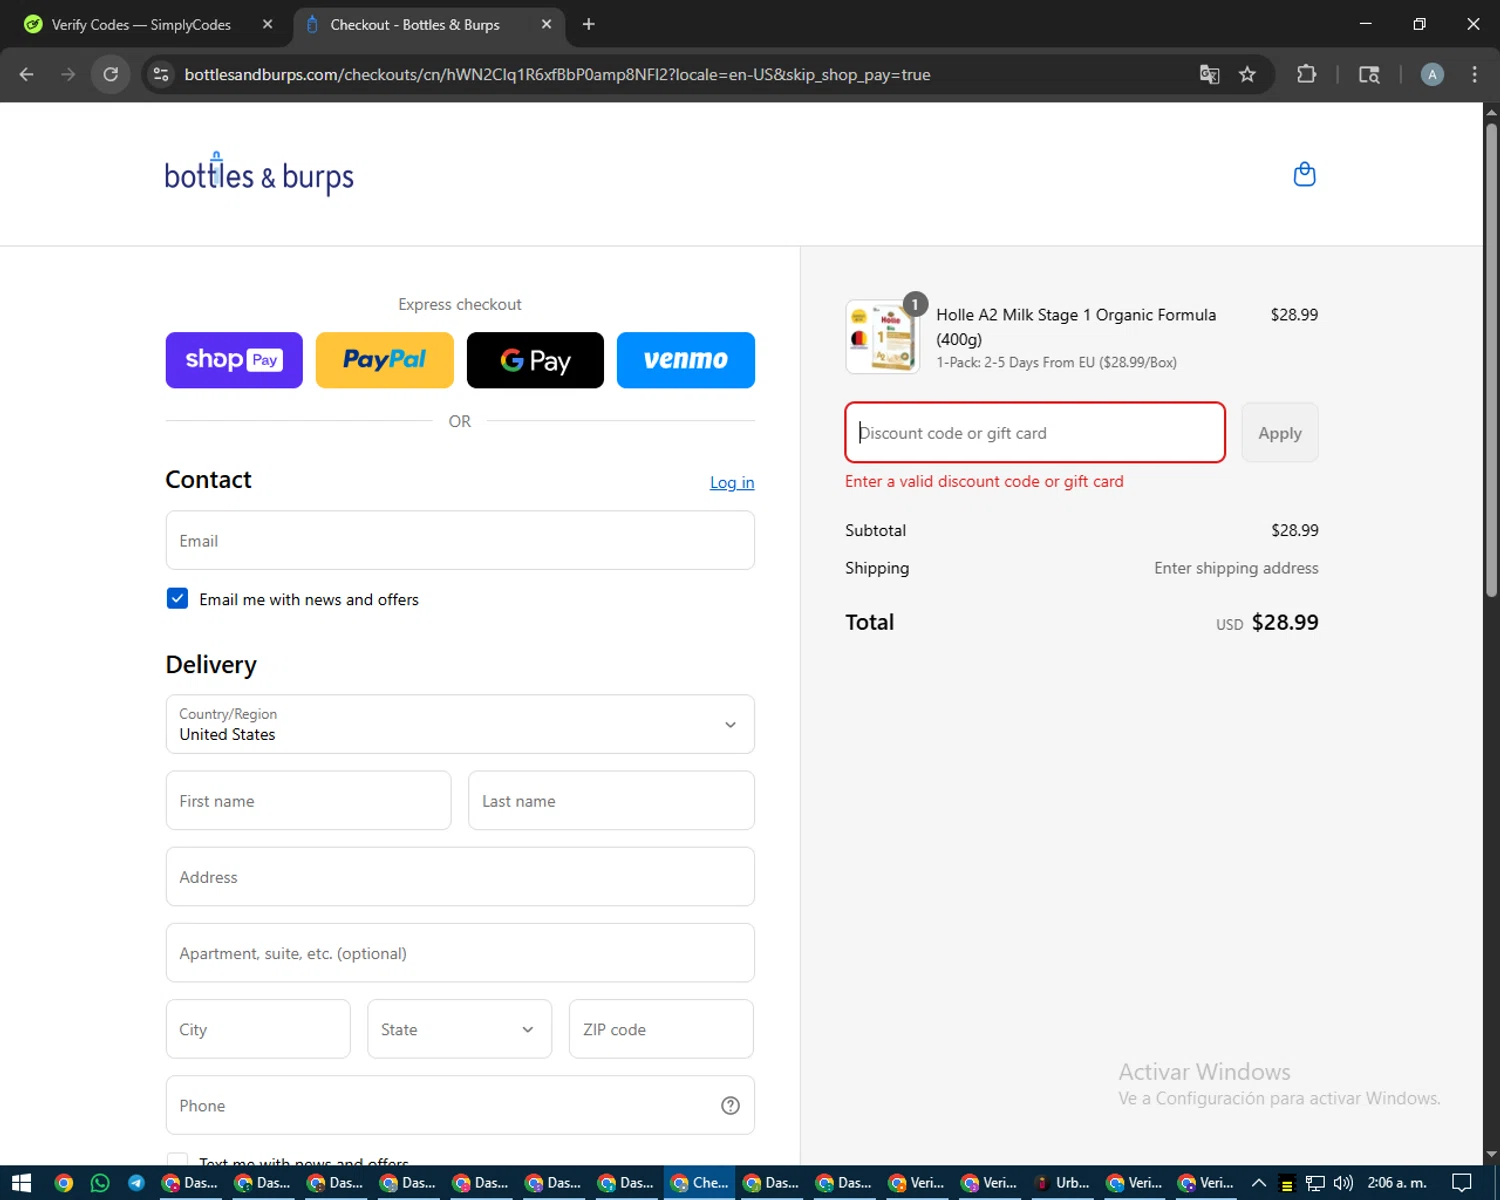Click the Enter shipping address text
The width and height of the screenshot is (1500, 1200).
pos(1236,568)
